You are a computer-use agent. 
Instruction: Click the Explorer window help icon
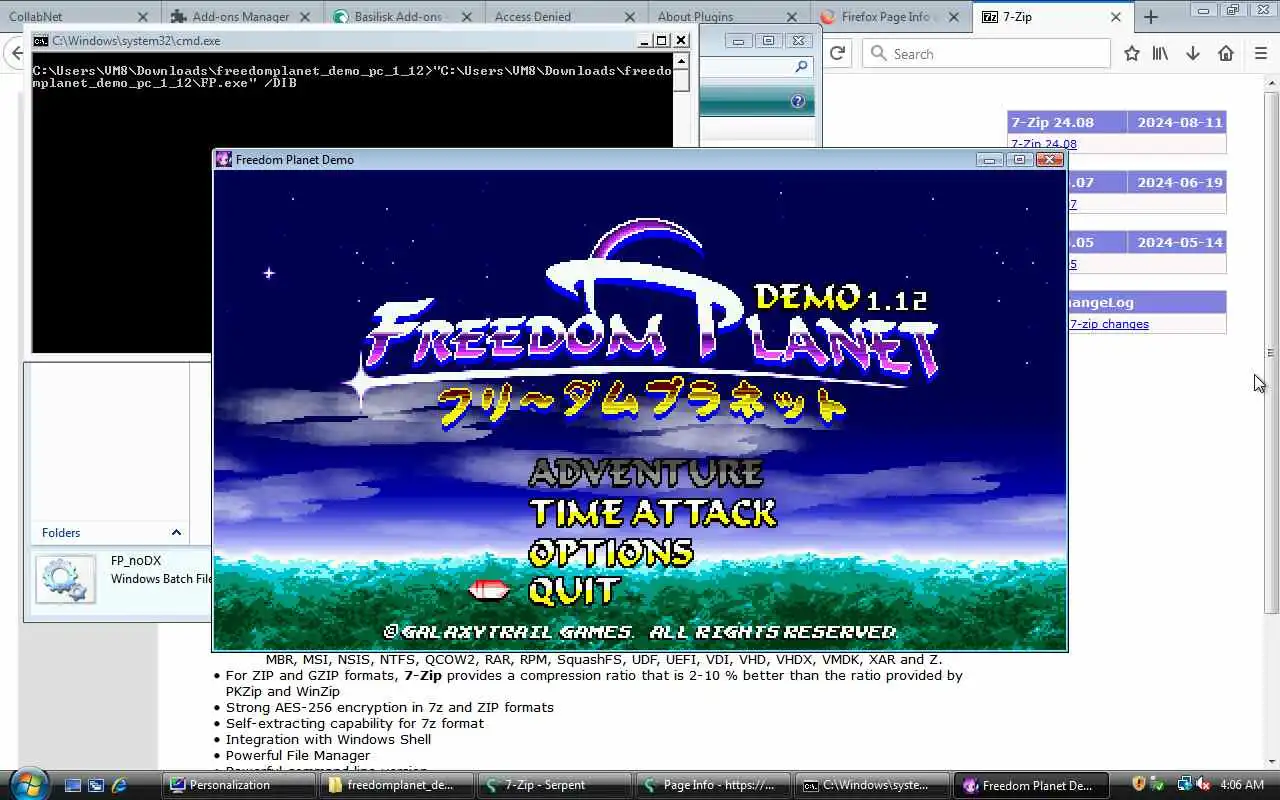pos(797,101)
